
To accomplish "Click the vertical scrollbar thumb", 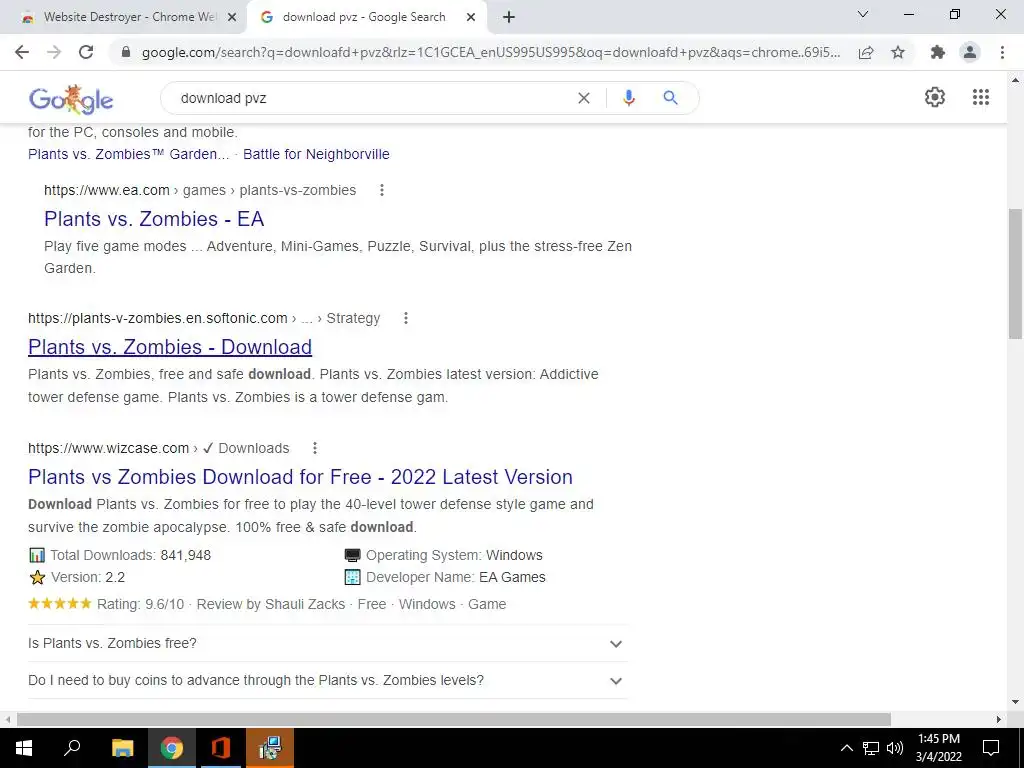I will [x=1015, y=274].
